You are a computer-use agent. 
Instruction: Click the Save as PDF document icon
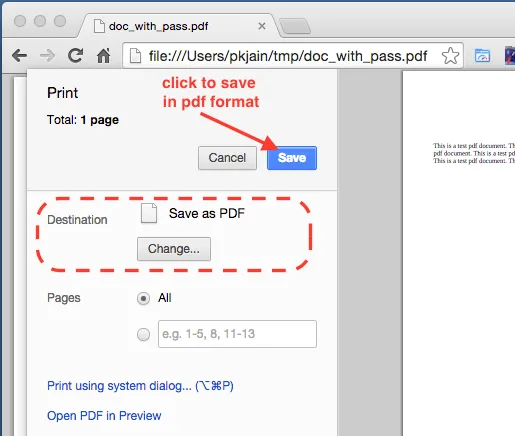[x=149, y=213]
